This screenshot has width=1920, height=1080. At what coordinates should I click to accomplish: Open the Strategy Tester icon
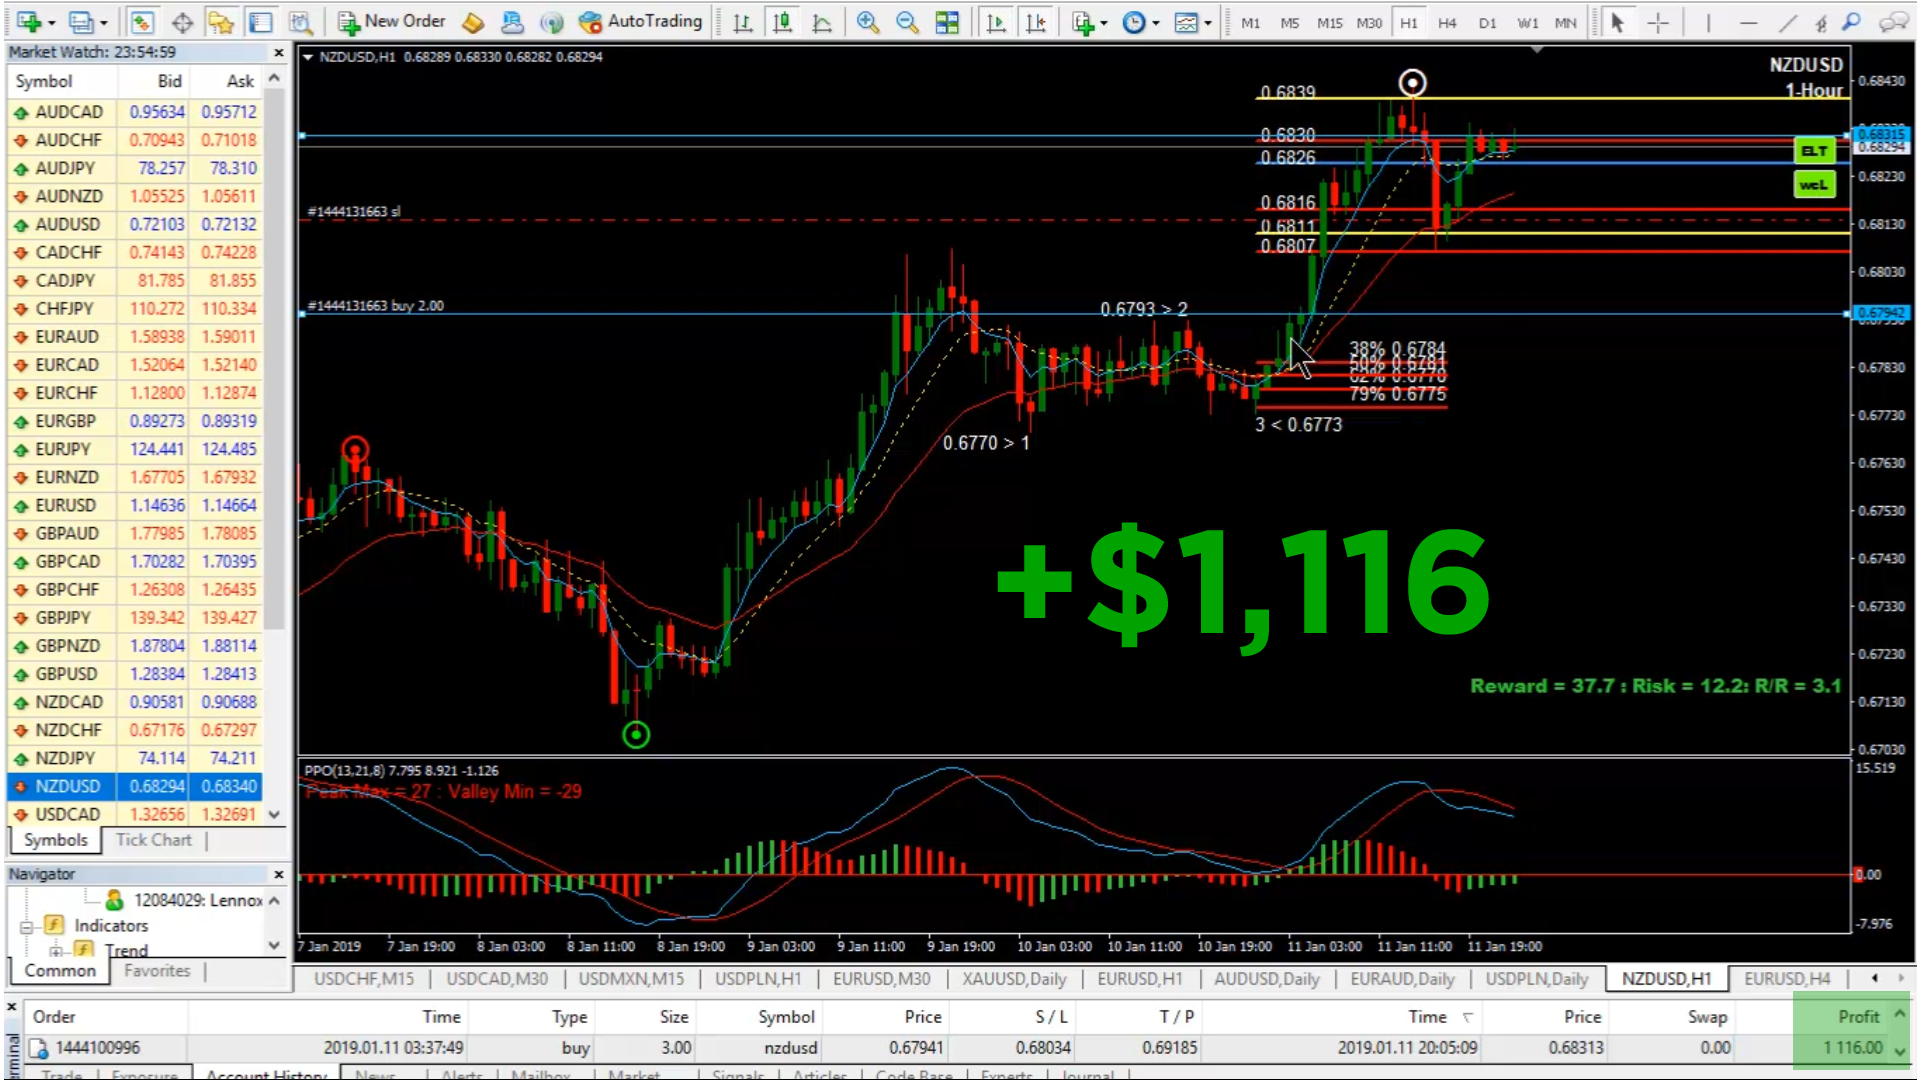click(299, 21)
